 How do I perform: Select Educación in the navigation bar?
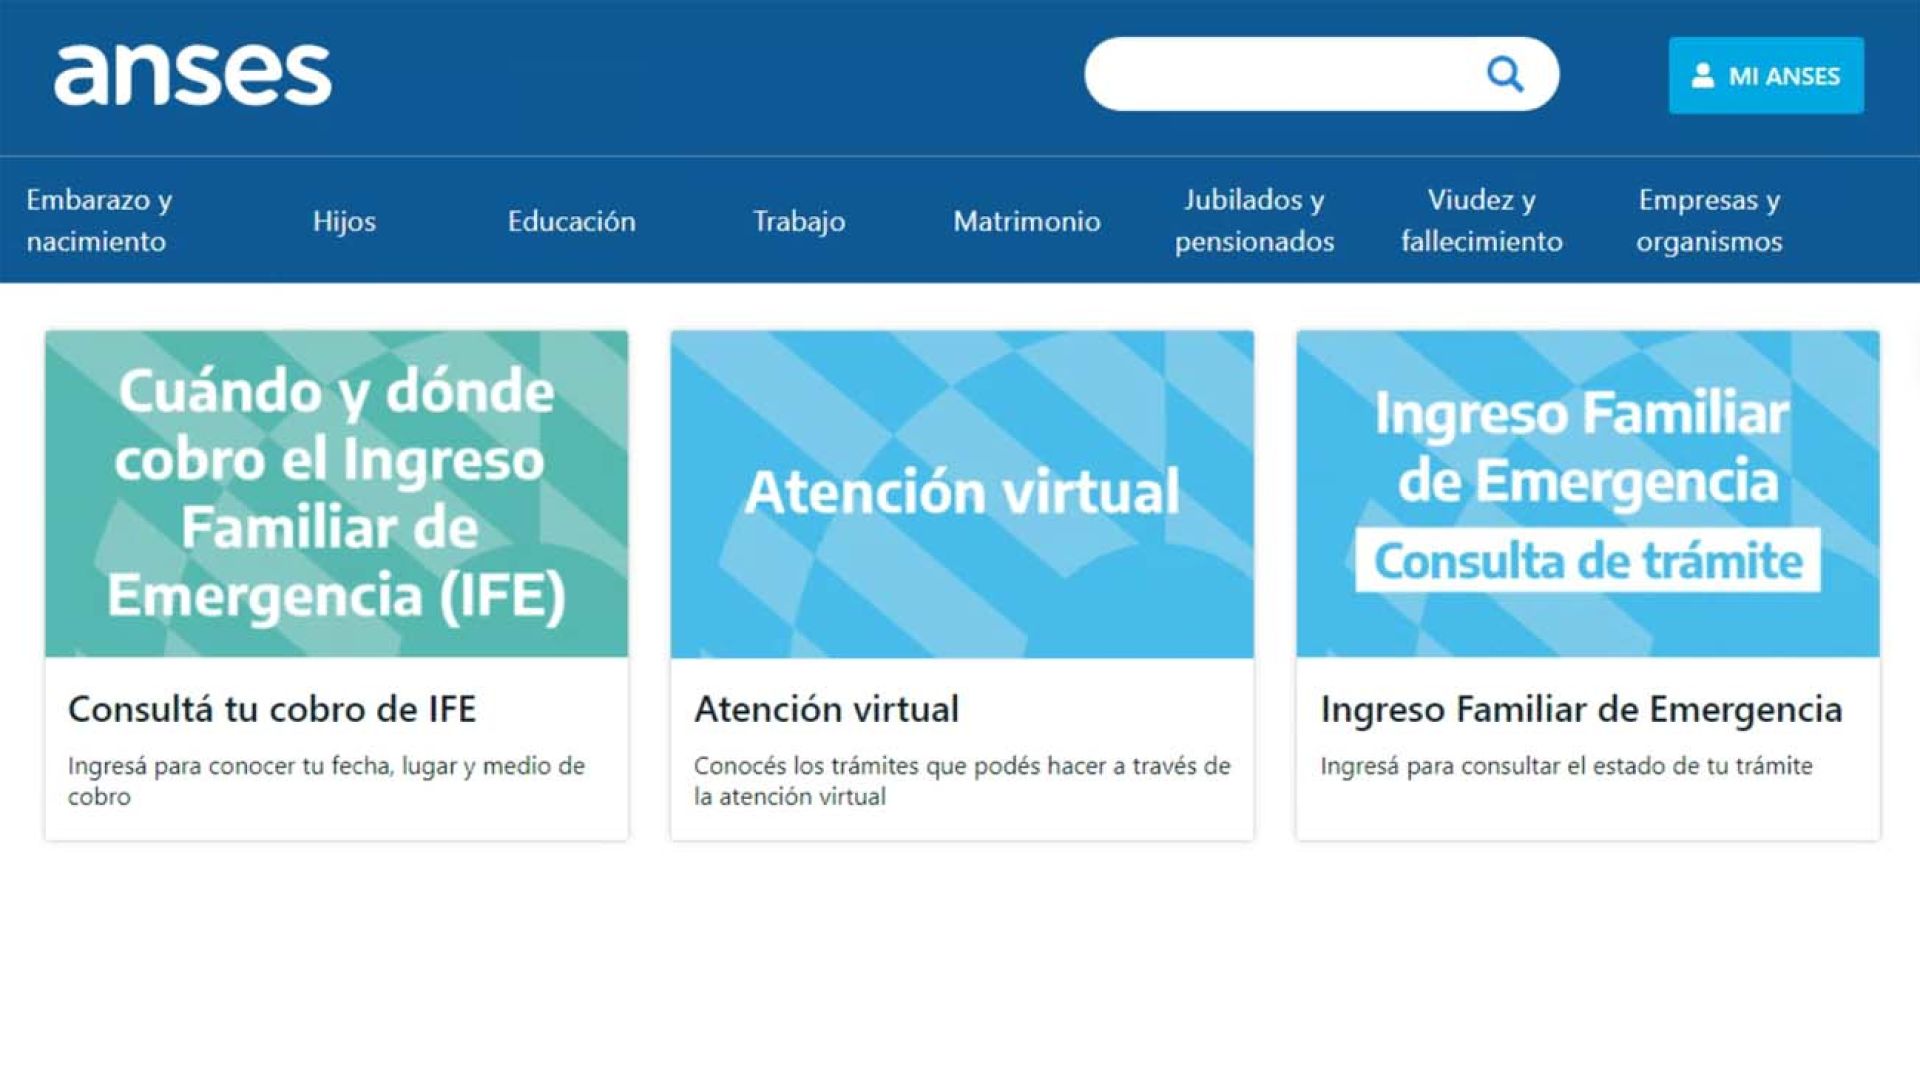click(x=571, y=221)
